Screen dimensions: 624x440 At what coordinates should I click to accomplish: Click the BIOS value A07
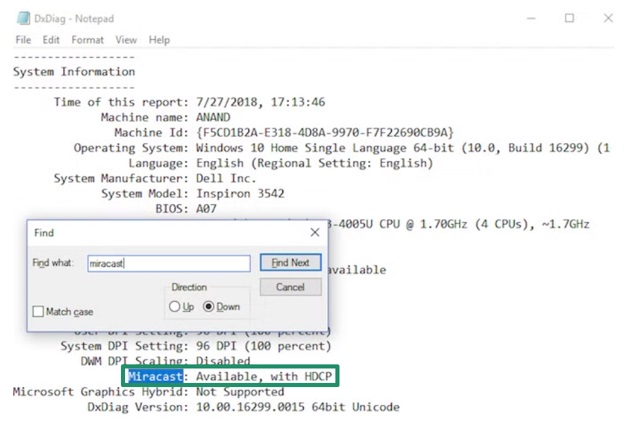coord(206,209)
